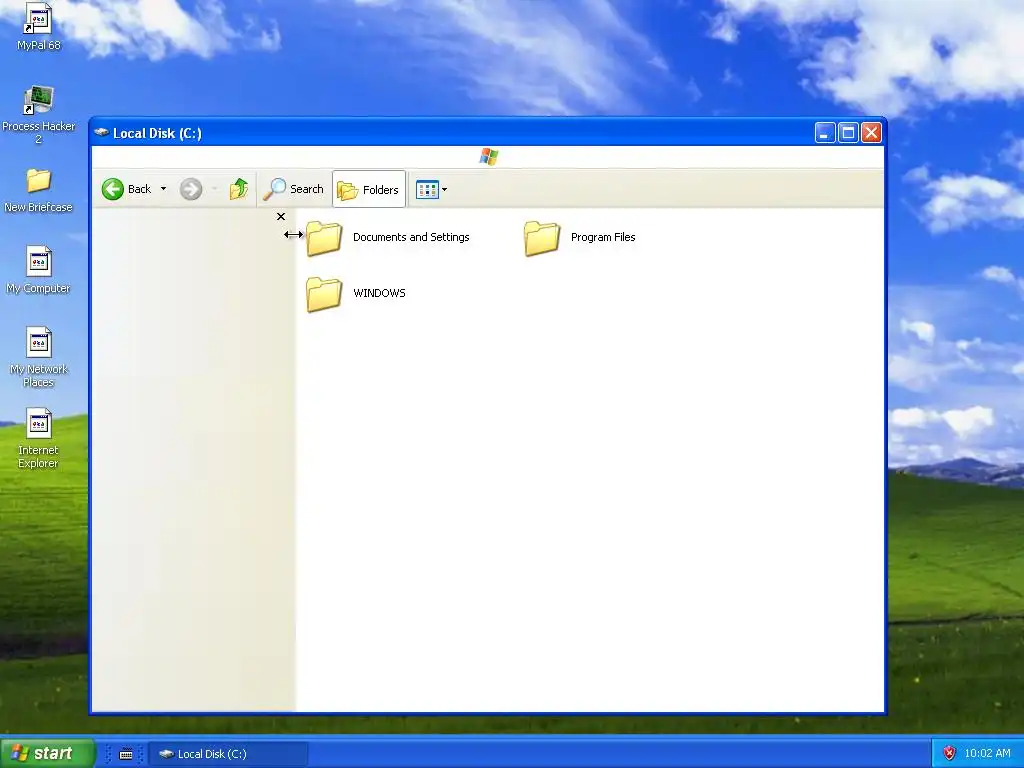
Task: Select the Internet Explorer desktop icon
Action: tap(39, 438)
